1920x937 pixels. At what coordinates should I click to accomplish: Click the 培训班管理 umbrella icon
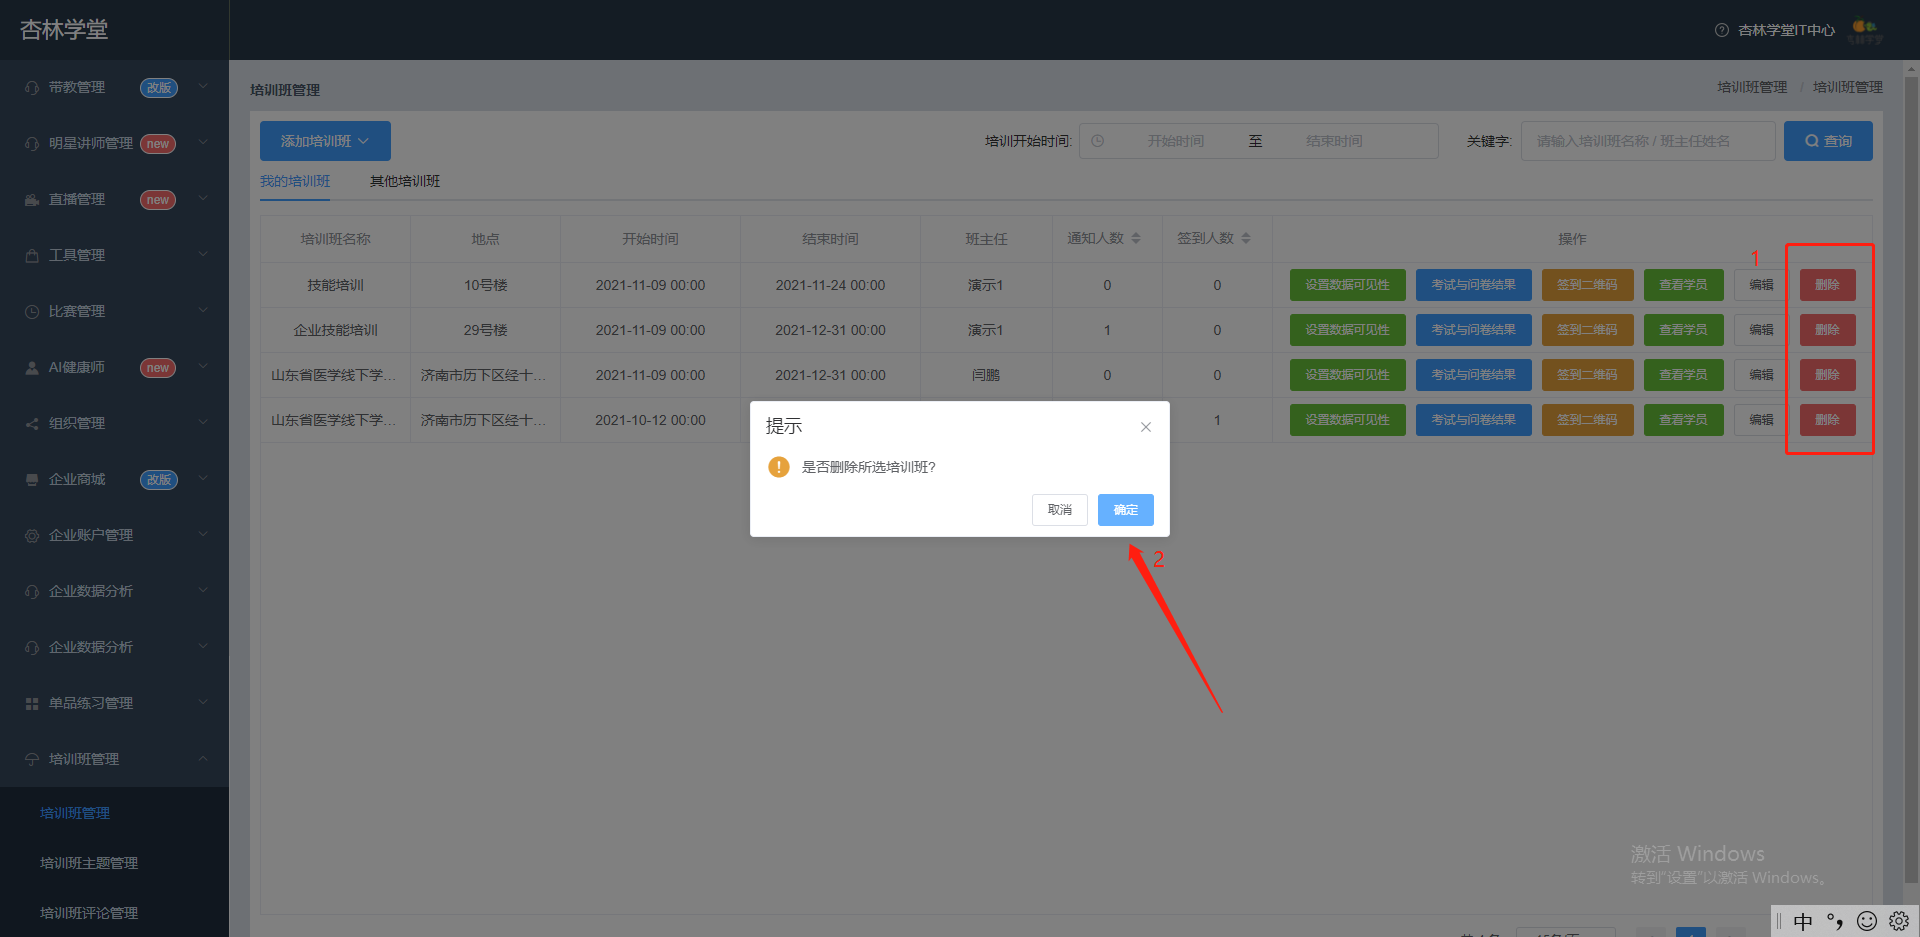pyautogui.click(x=32, y=760)
